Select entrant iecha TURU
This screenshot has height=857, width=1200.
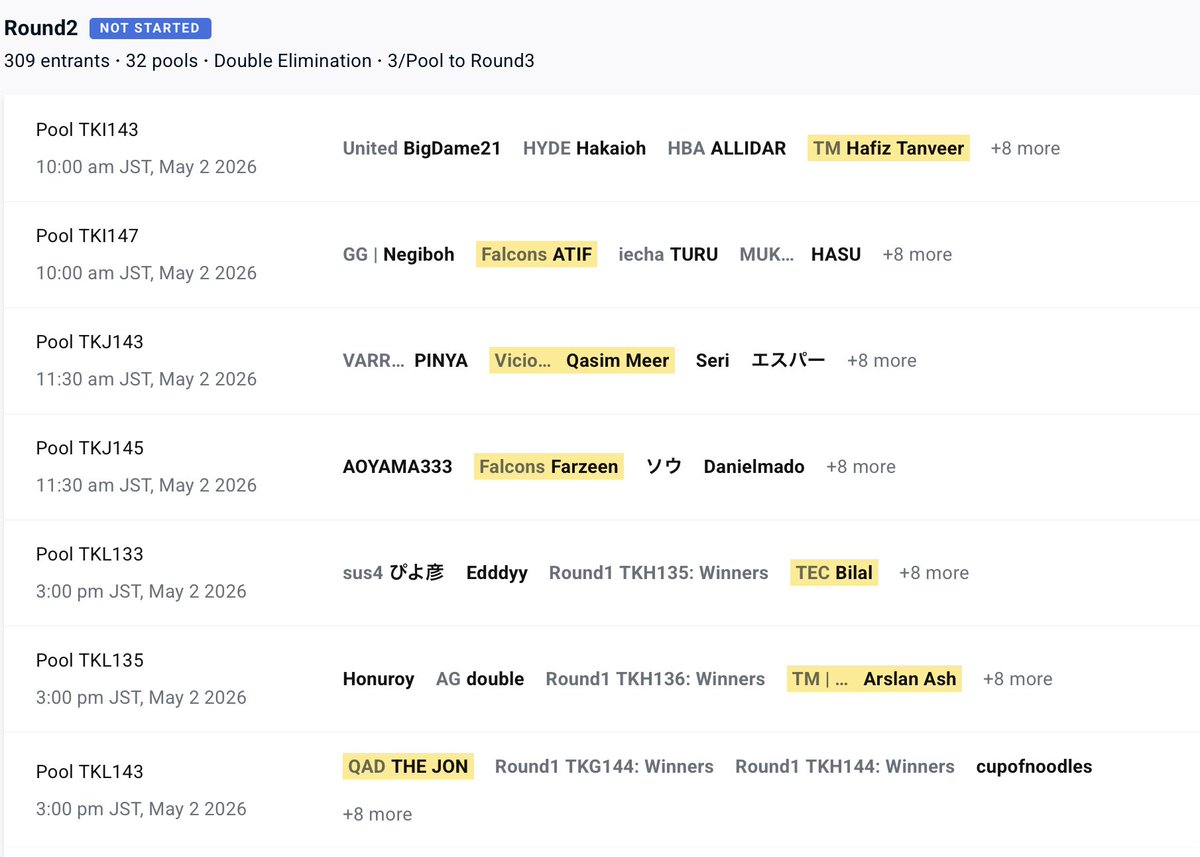tap(668, 254)
